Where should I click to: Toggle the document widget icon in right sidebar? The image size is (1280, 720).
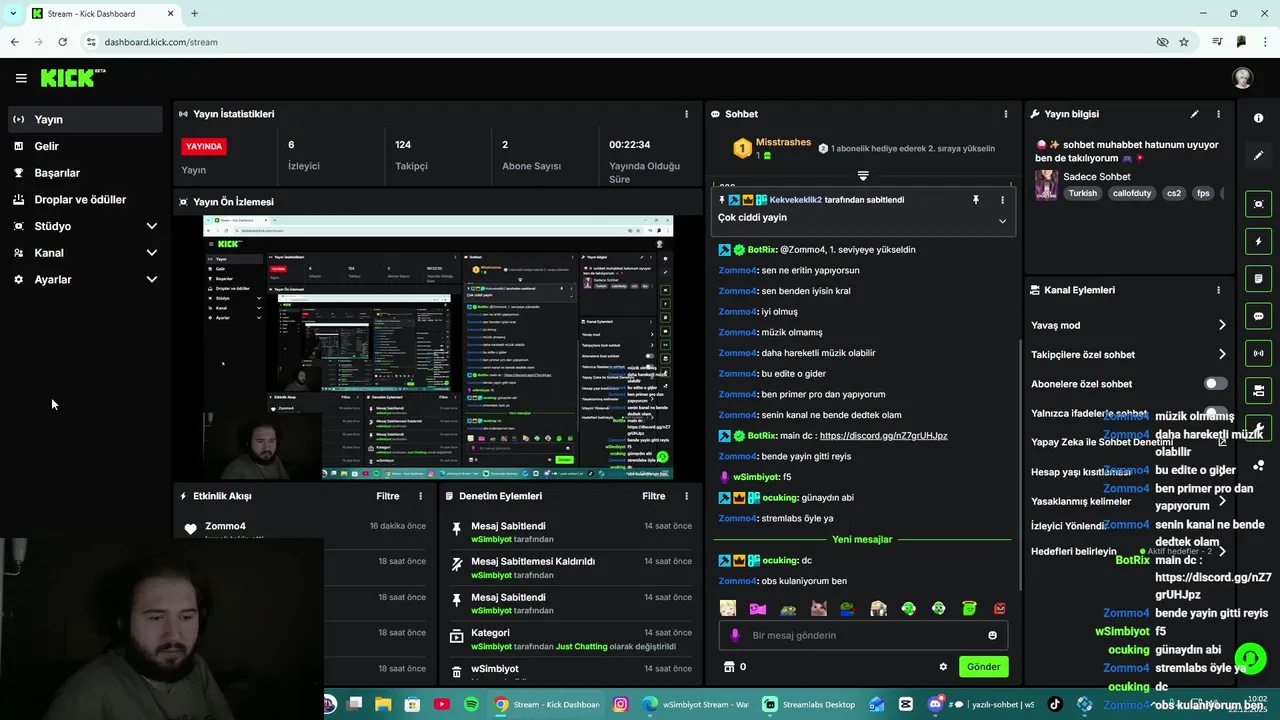(x=1258, y=278)
